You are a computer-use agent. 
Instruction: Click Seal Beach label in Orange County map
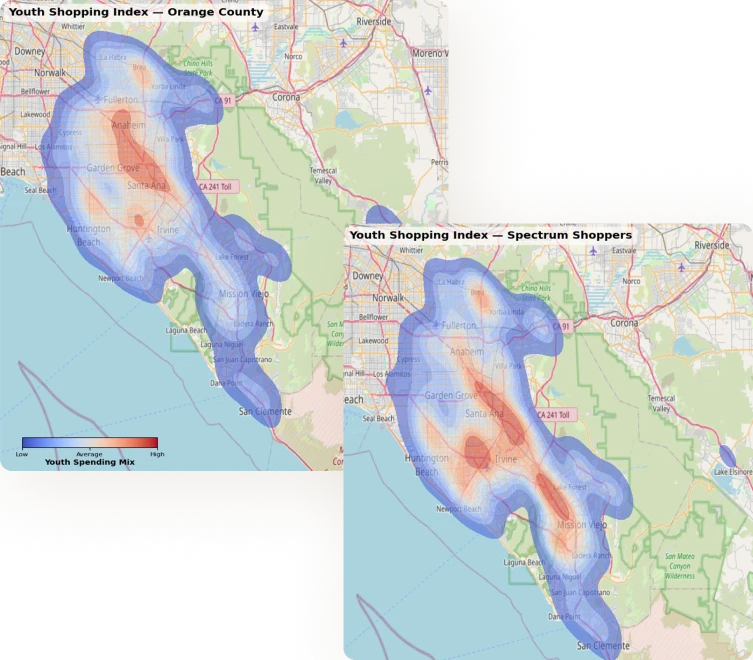(x=40, y=190)
